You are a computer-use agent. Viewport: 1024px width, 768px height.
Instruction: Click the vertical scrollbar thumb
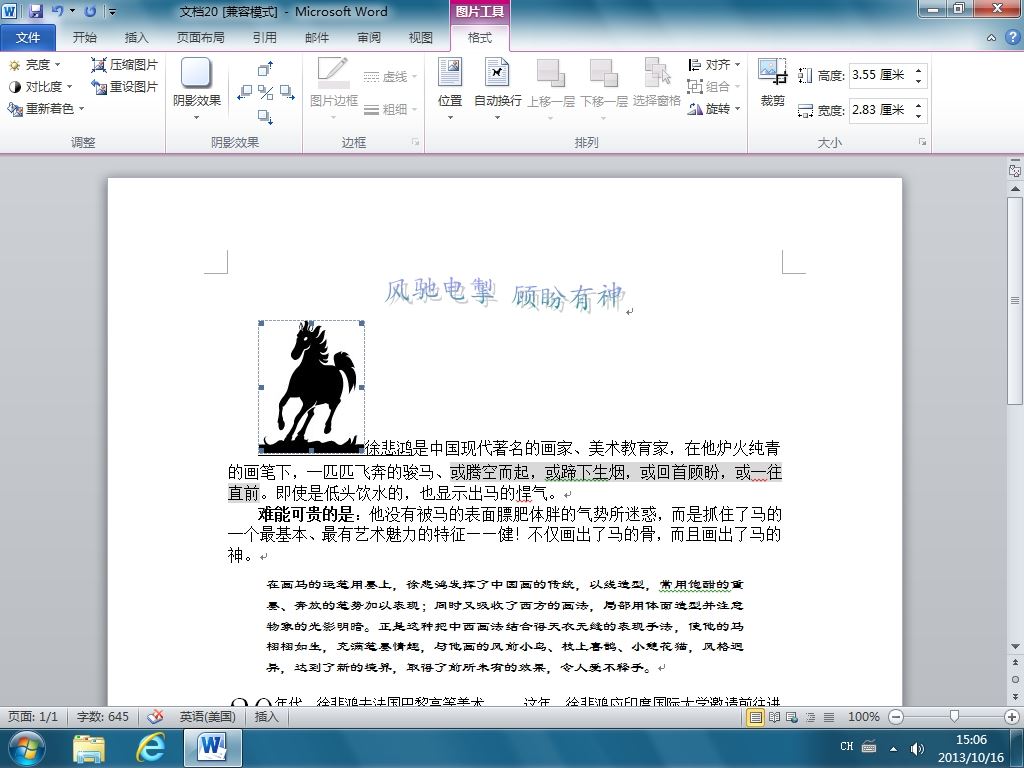point(1015,300)
